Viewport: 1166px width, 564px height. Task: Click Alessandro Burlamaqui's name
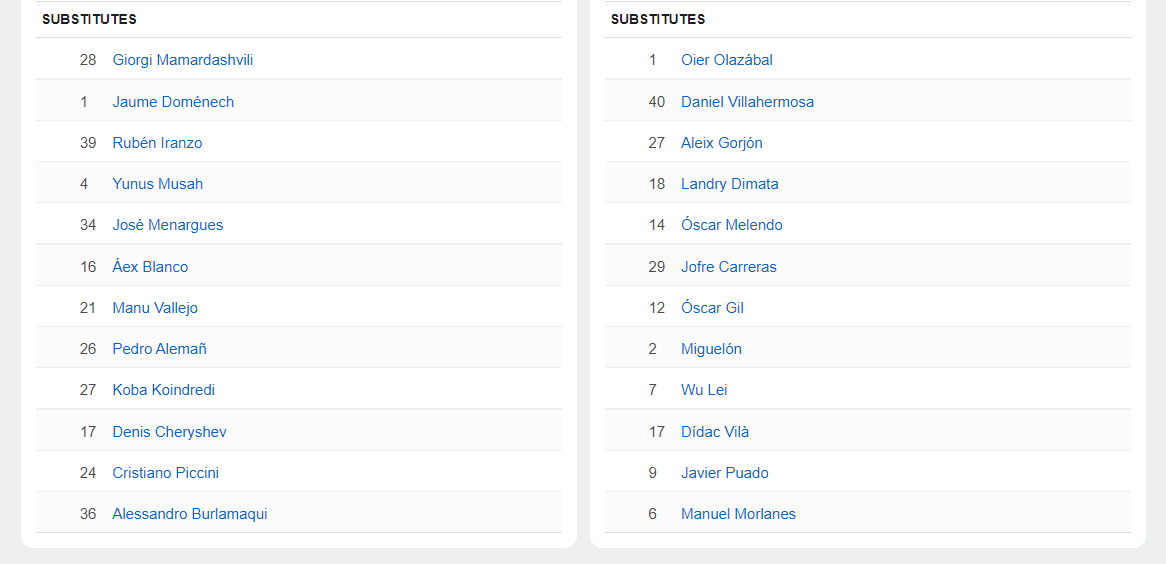click(x=190, y=514)
